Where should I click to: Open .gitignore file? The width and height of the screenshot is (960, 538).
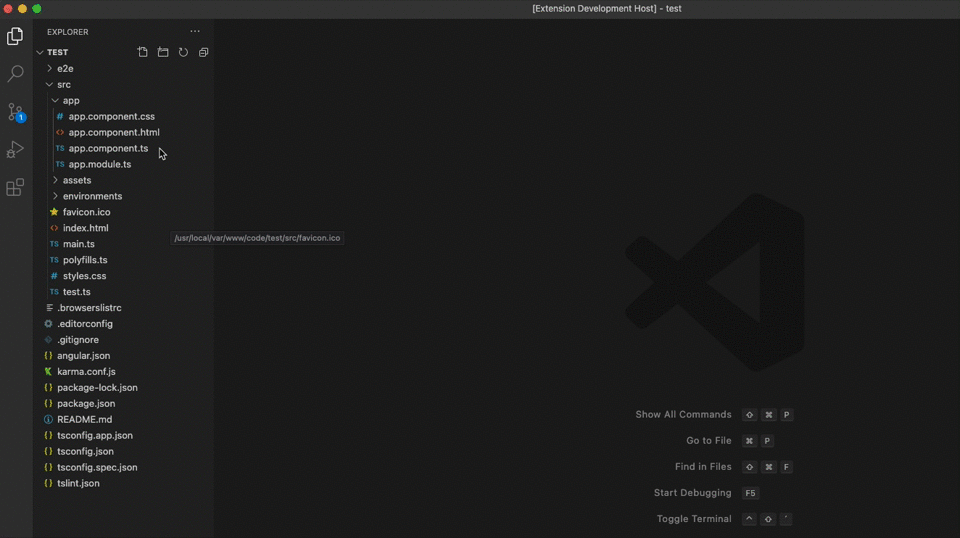[78, 340]
